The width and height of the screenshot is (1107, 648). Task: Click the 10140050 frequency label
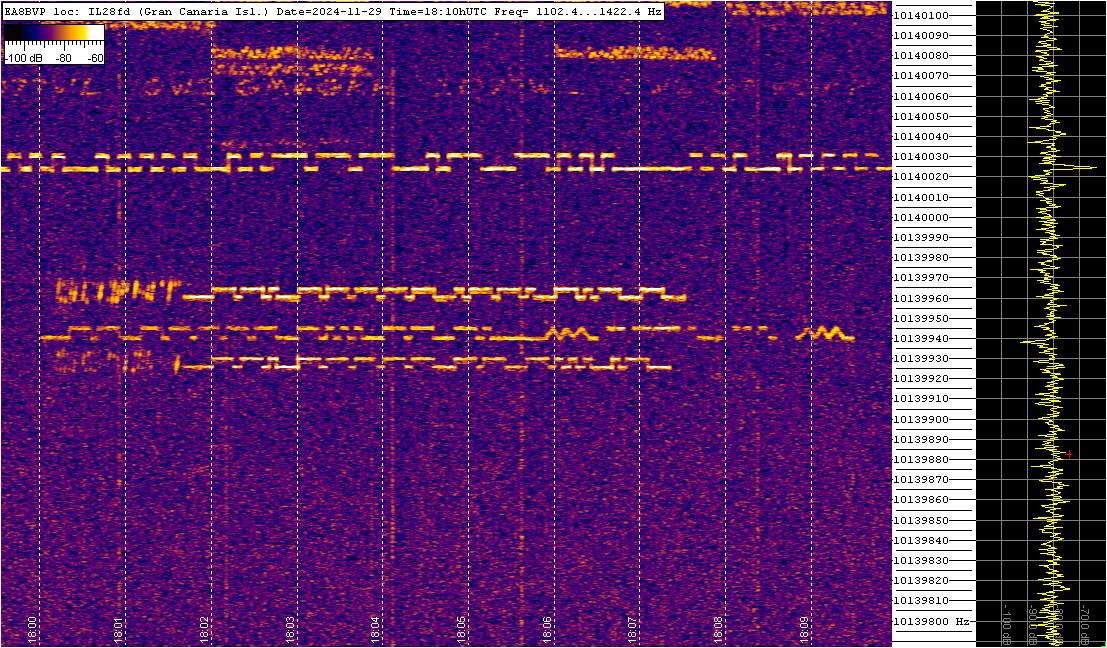(x=921, y=116)
